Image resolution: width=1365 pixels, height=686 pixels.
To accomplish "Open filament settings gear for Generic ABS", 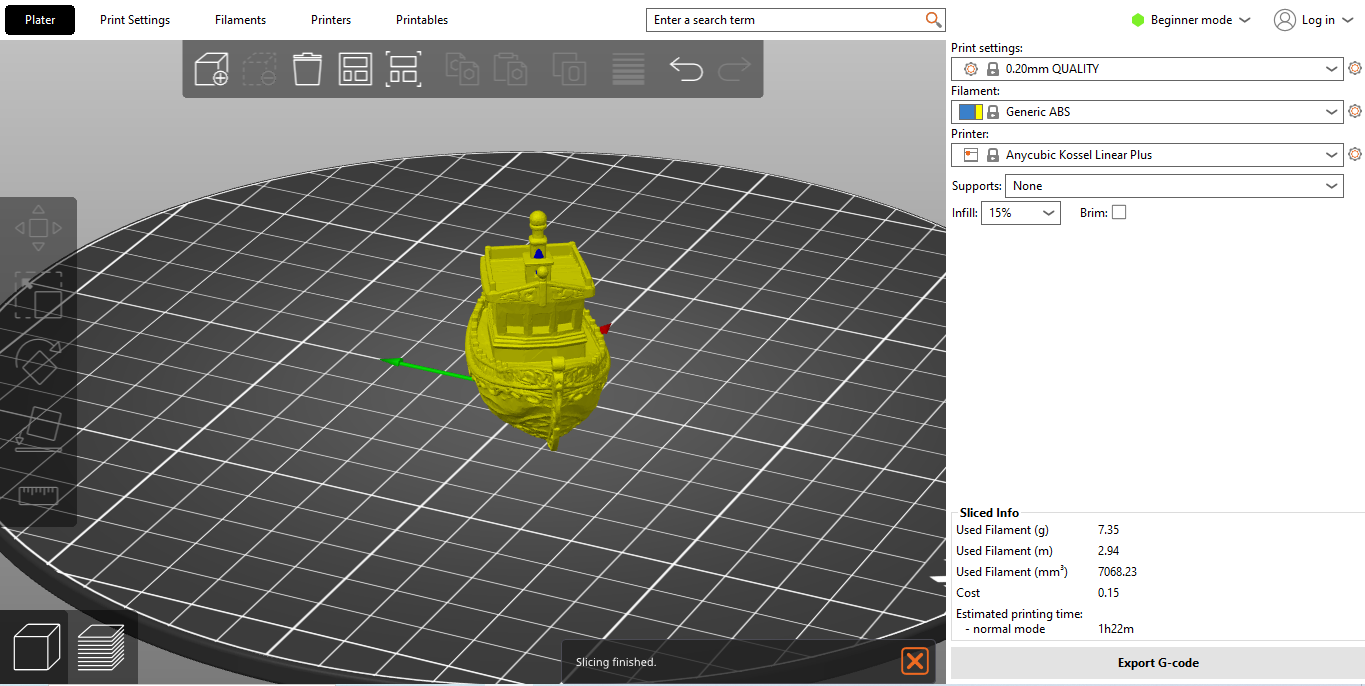I will tap(1355, 112).
